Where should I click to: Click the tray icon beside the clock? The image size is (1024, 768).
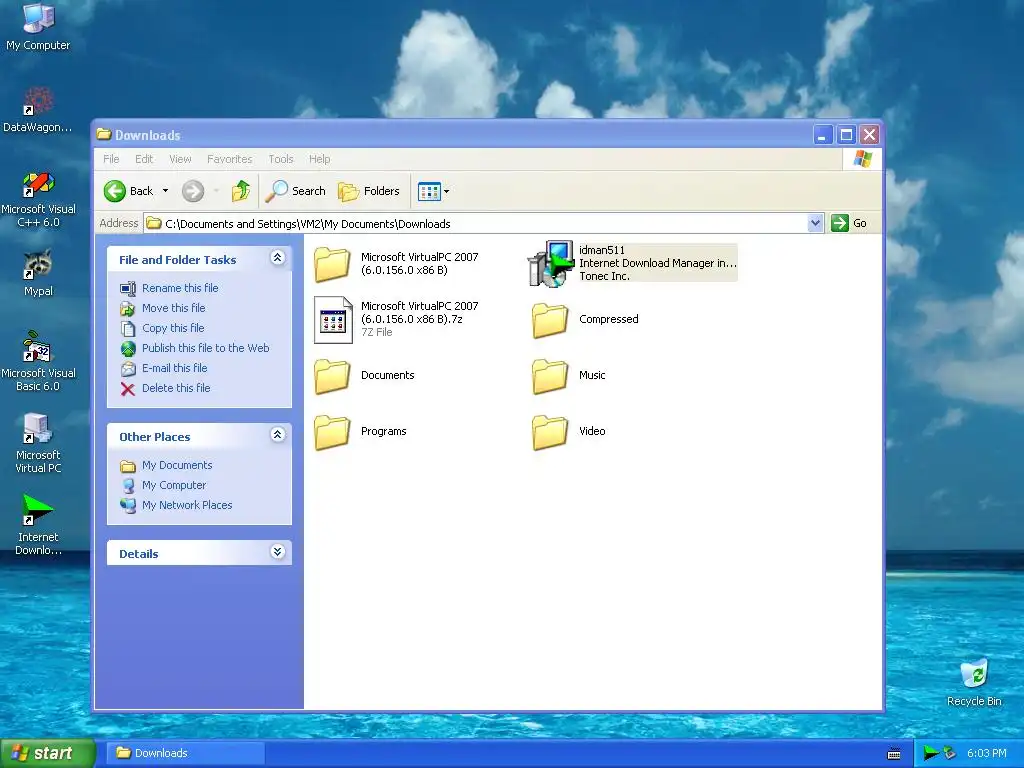pos(950,753)
